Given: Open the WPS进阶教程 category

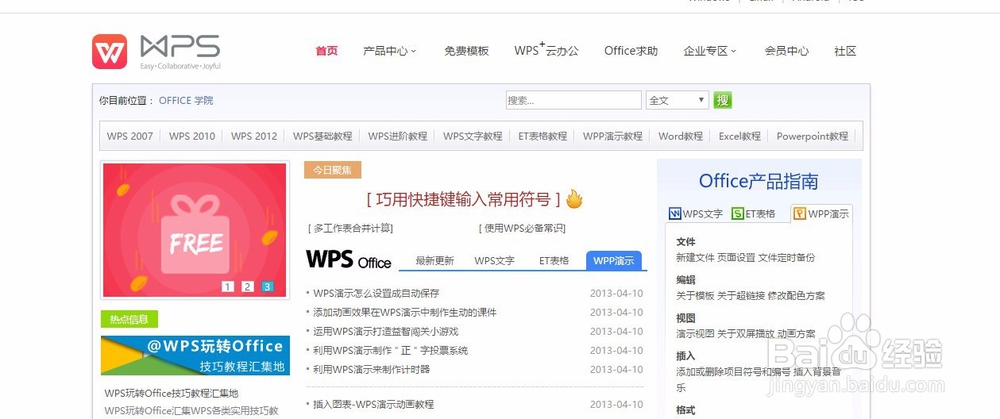Looking at the screenshot, I should [x=397, y=136].
